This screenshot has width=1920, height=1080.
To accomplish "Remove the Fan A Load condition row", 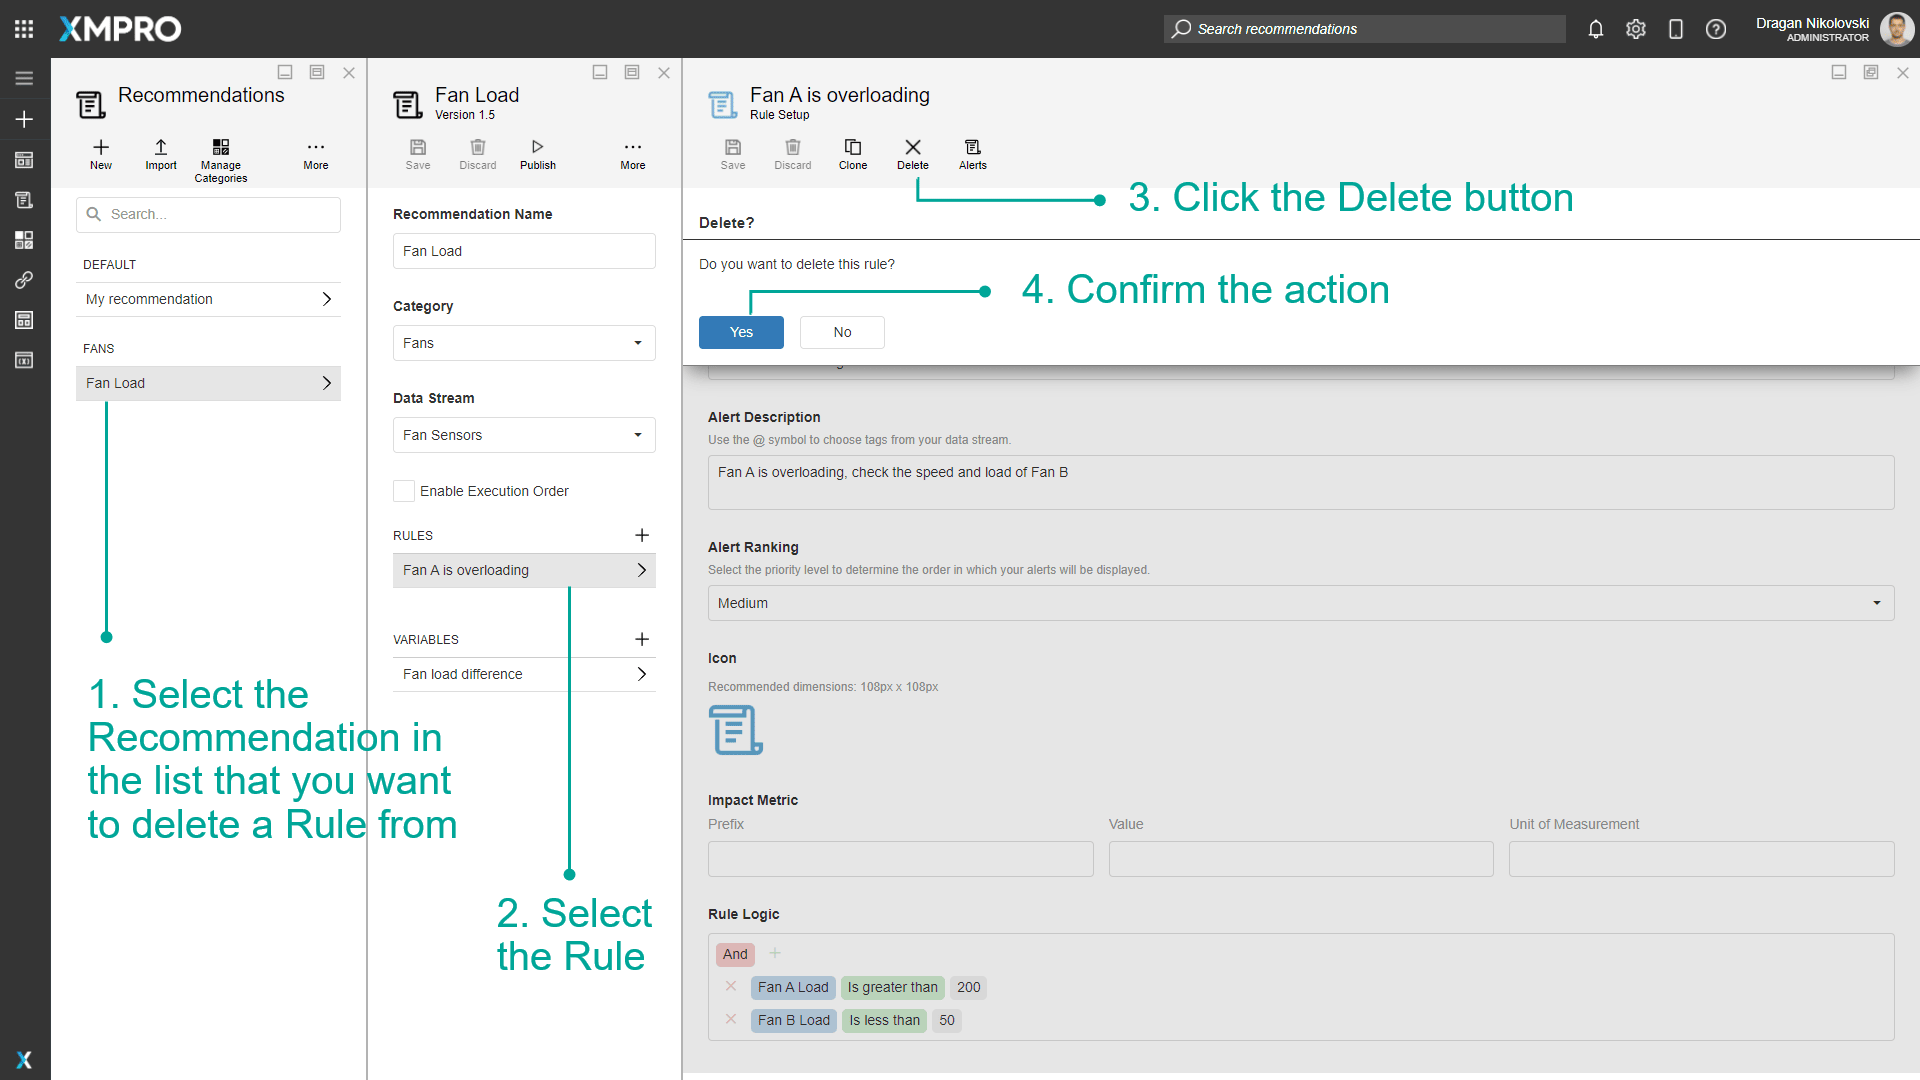I will pyautogui.click(x=730, y=987).
